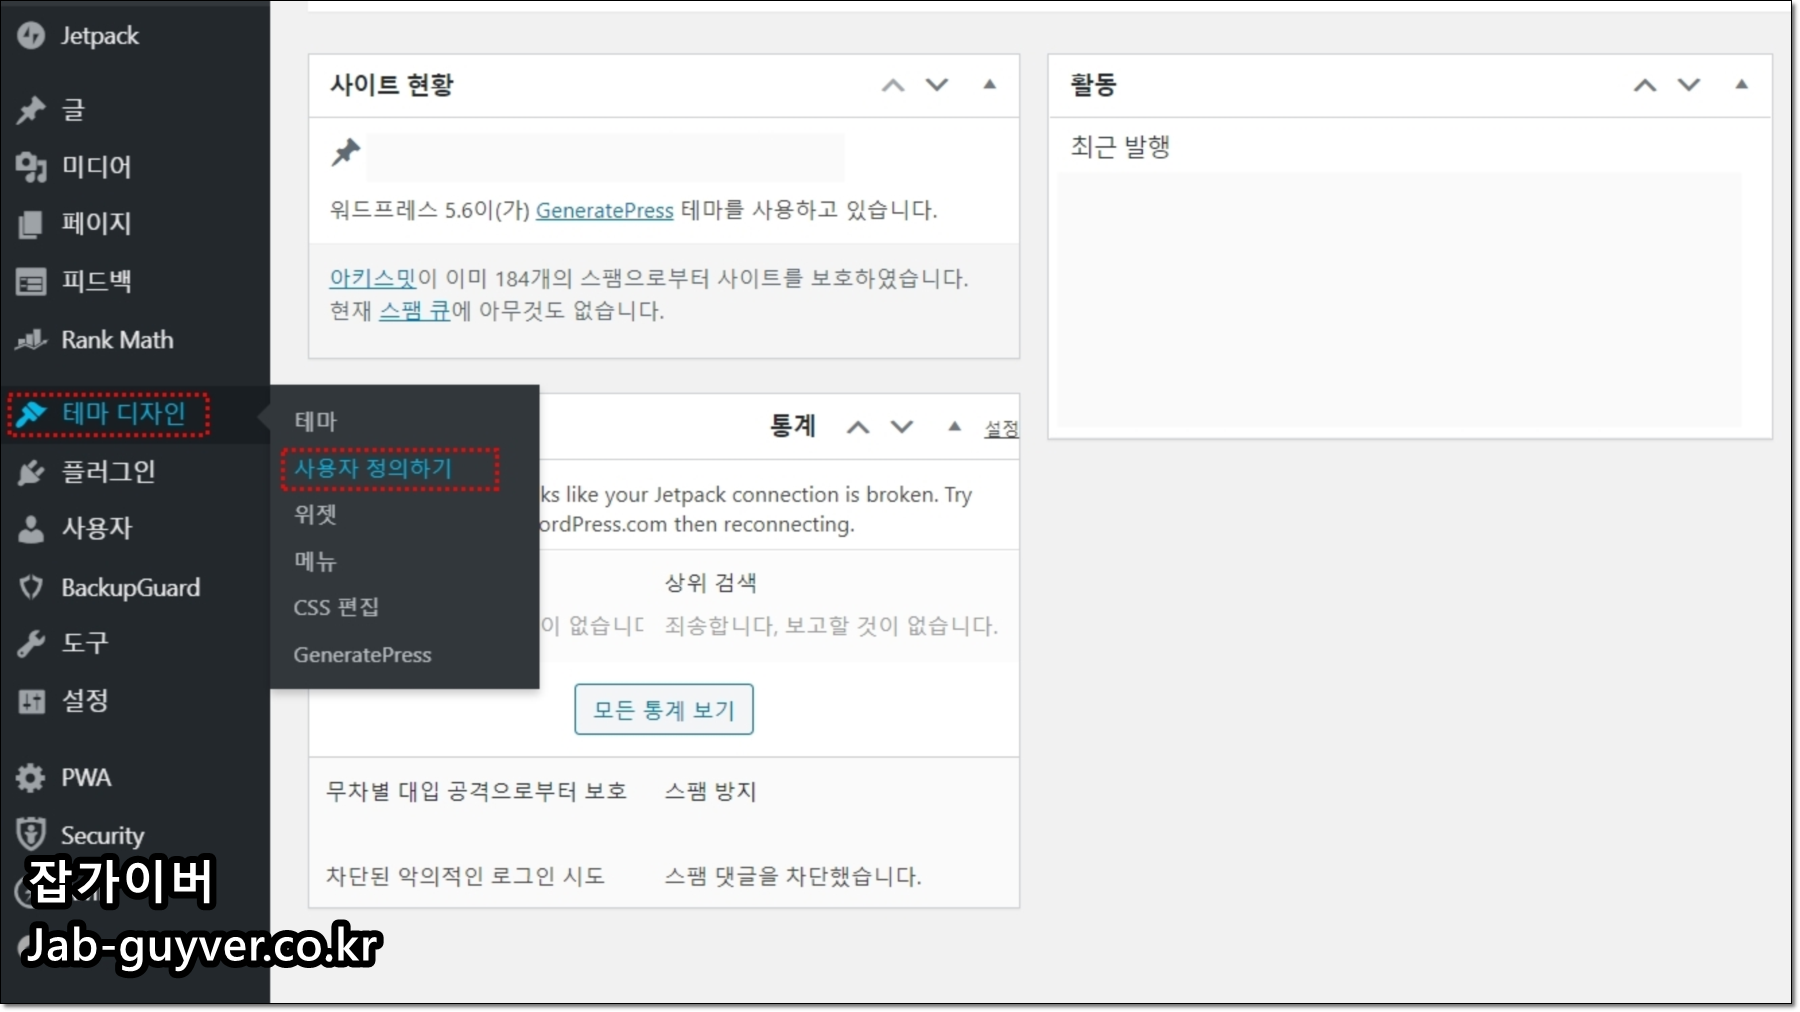Move 활동 panel up
The image size is (1800, 1012).
pyautogui.click(x=1645, y=85)
